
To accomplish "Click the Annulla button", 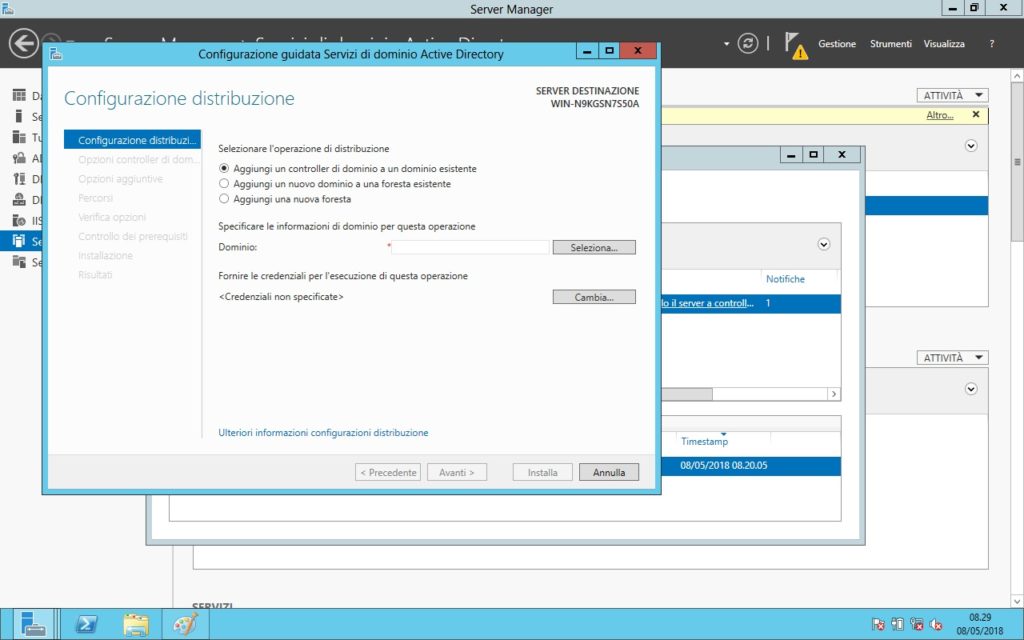I will (x=609, y=472).
